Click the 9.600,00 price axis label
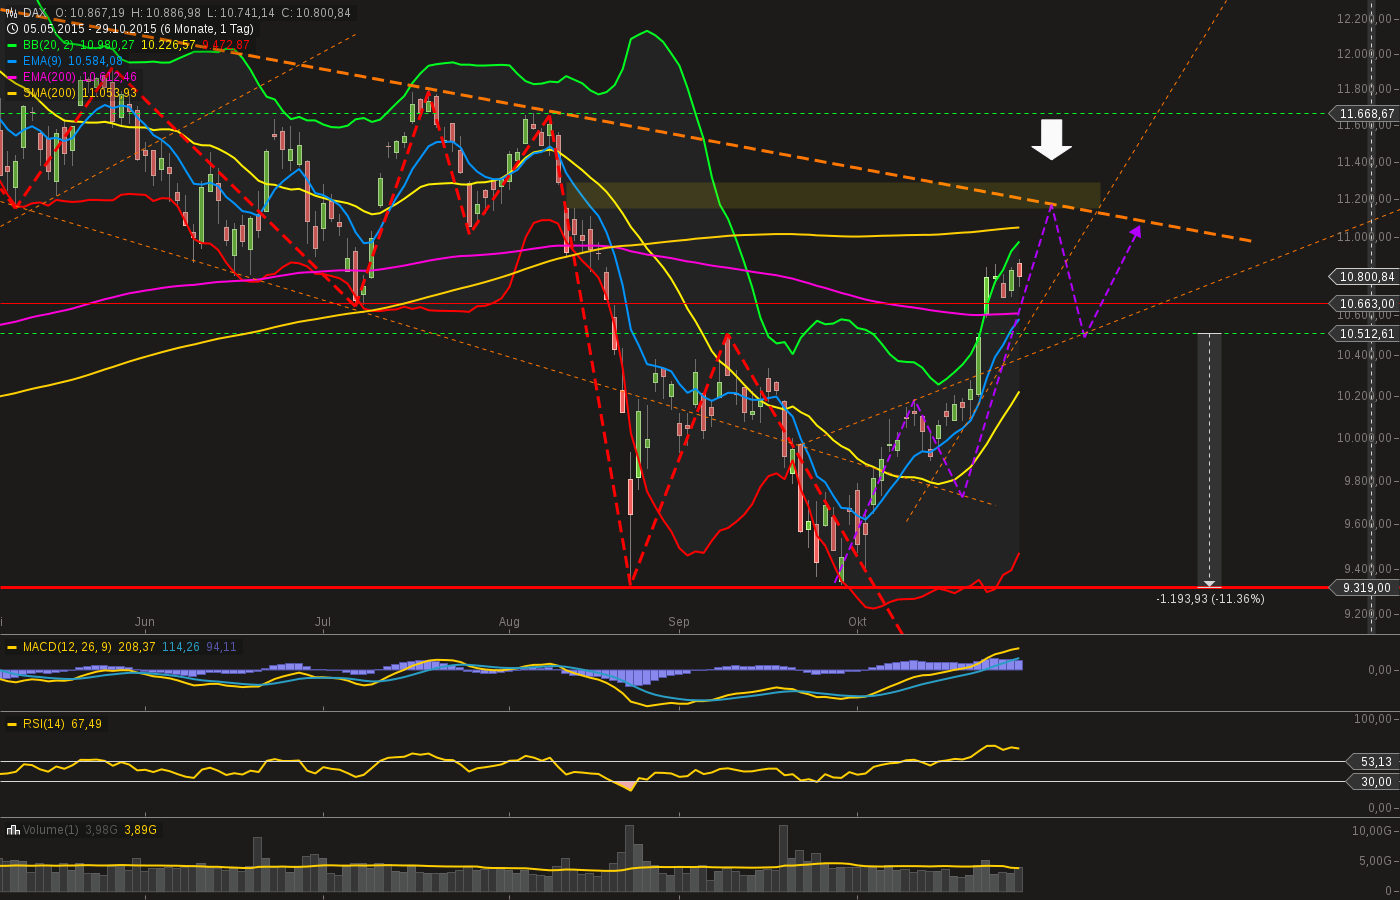The width and height of the screenshot is (1400, 900). click(1369, 524)
